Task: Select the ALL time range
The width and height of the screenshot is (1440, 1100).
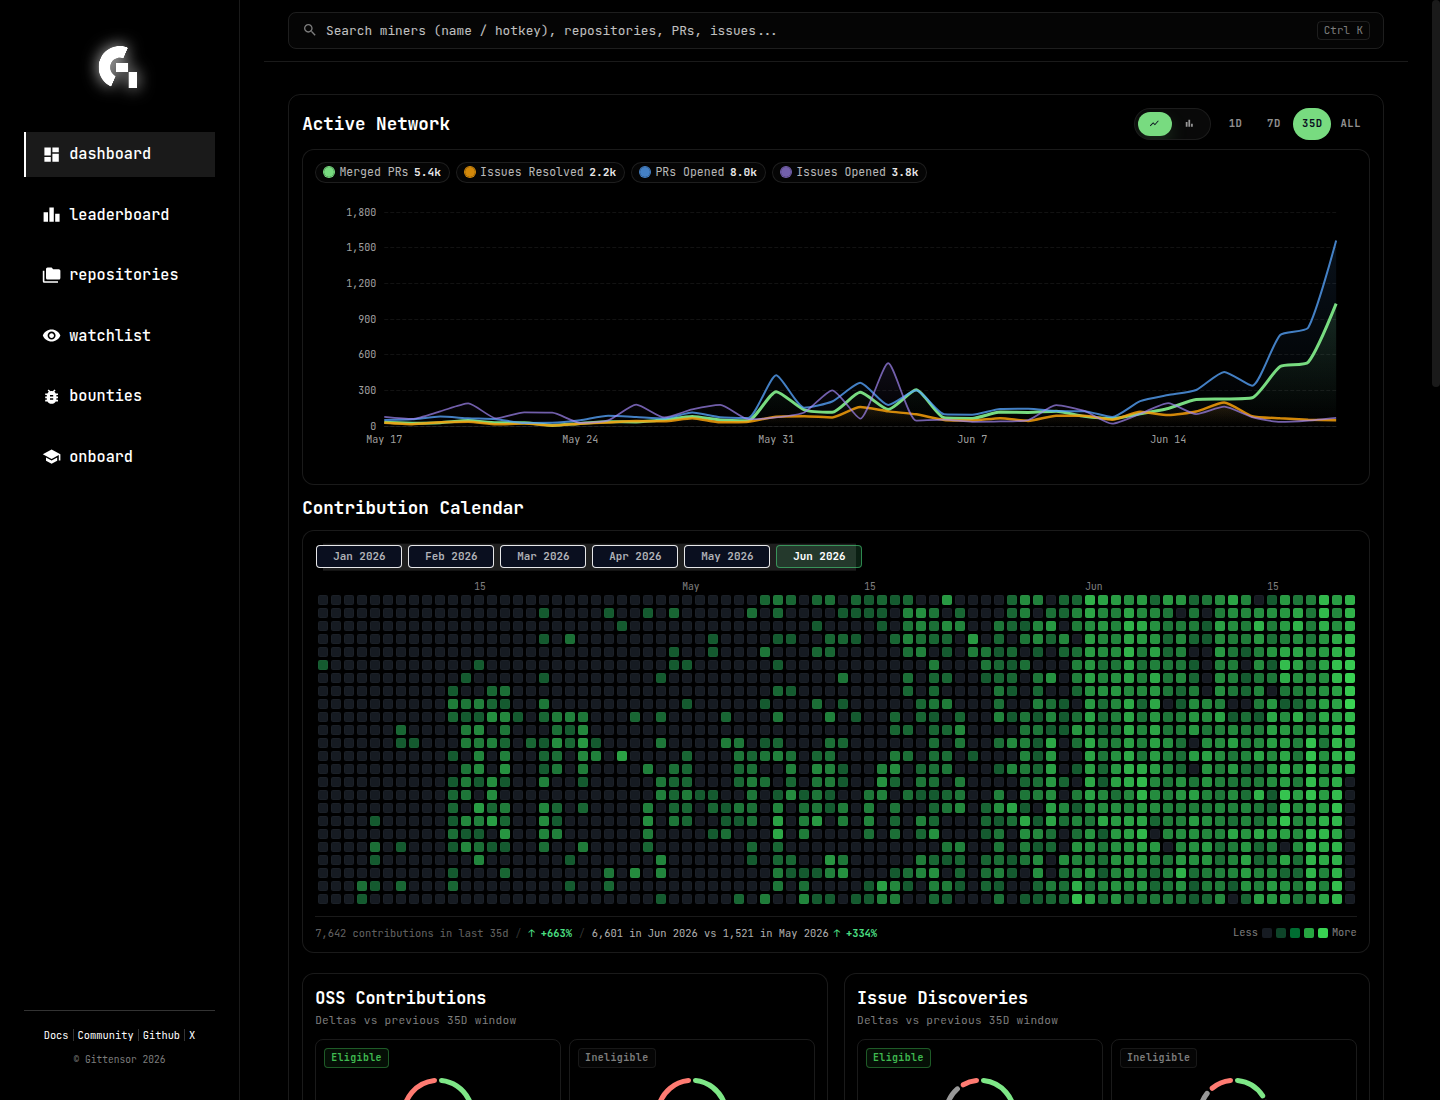Action: coord(1350,124)
